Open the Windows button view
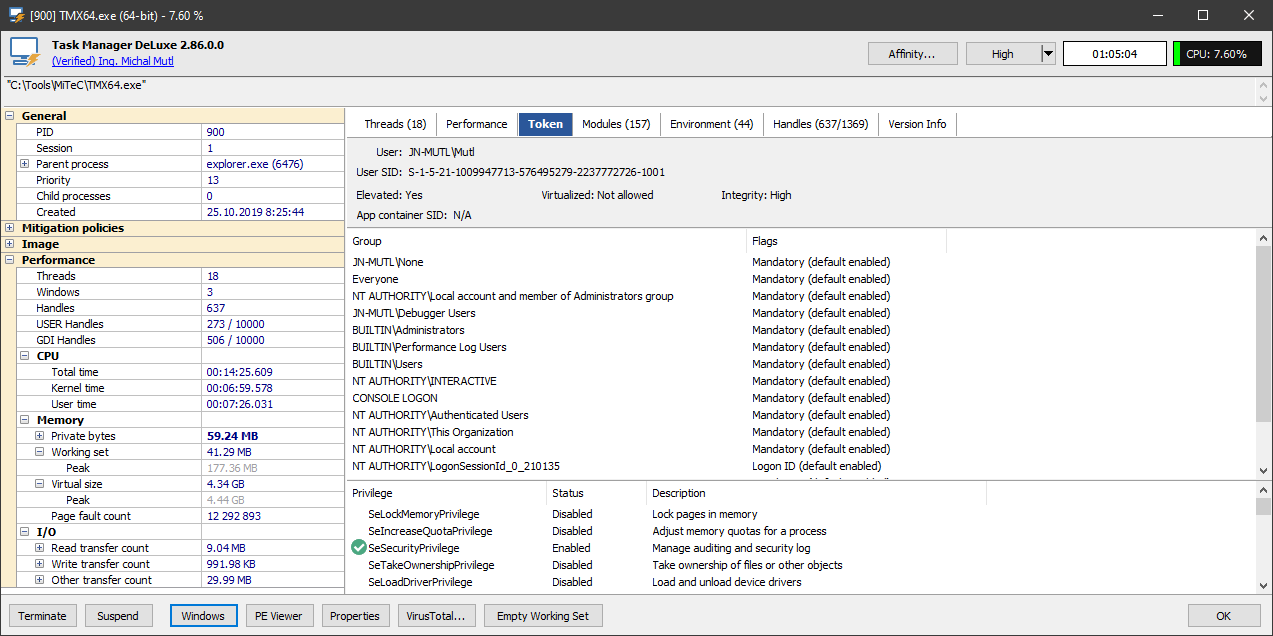 203,616
